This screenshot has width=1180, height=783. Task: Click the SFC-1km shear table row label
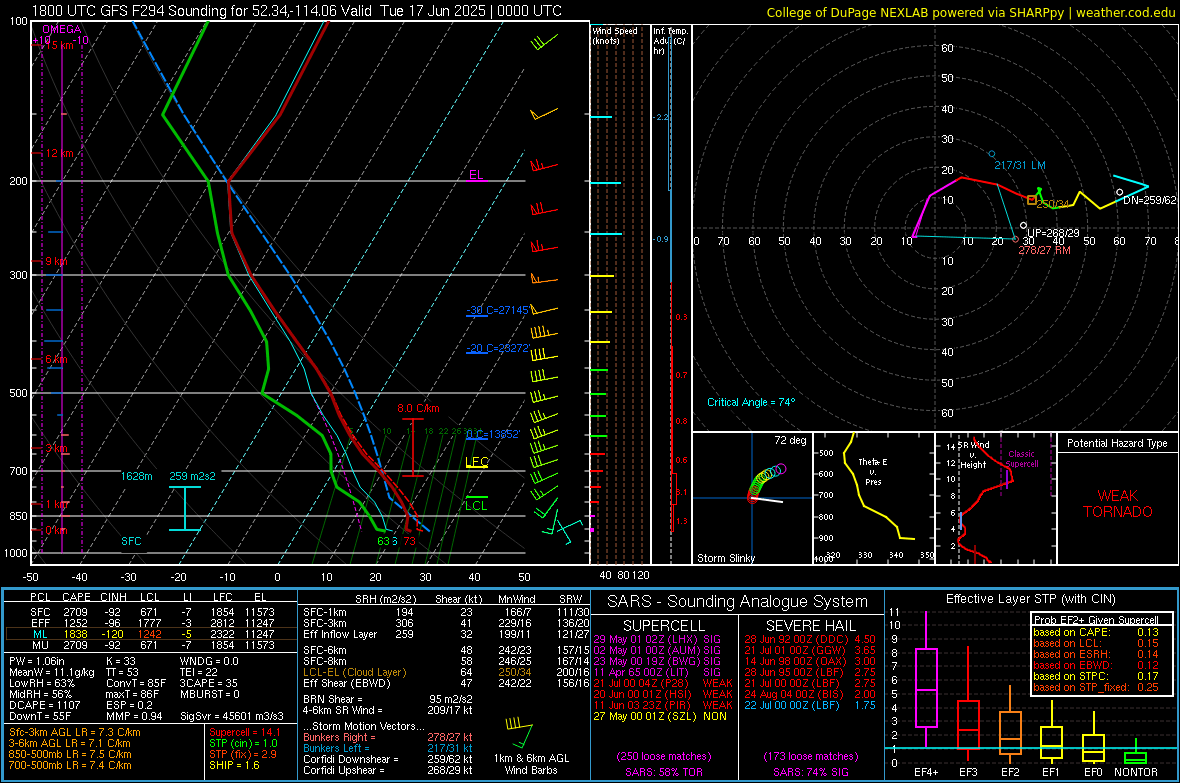point(324,612)
